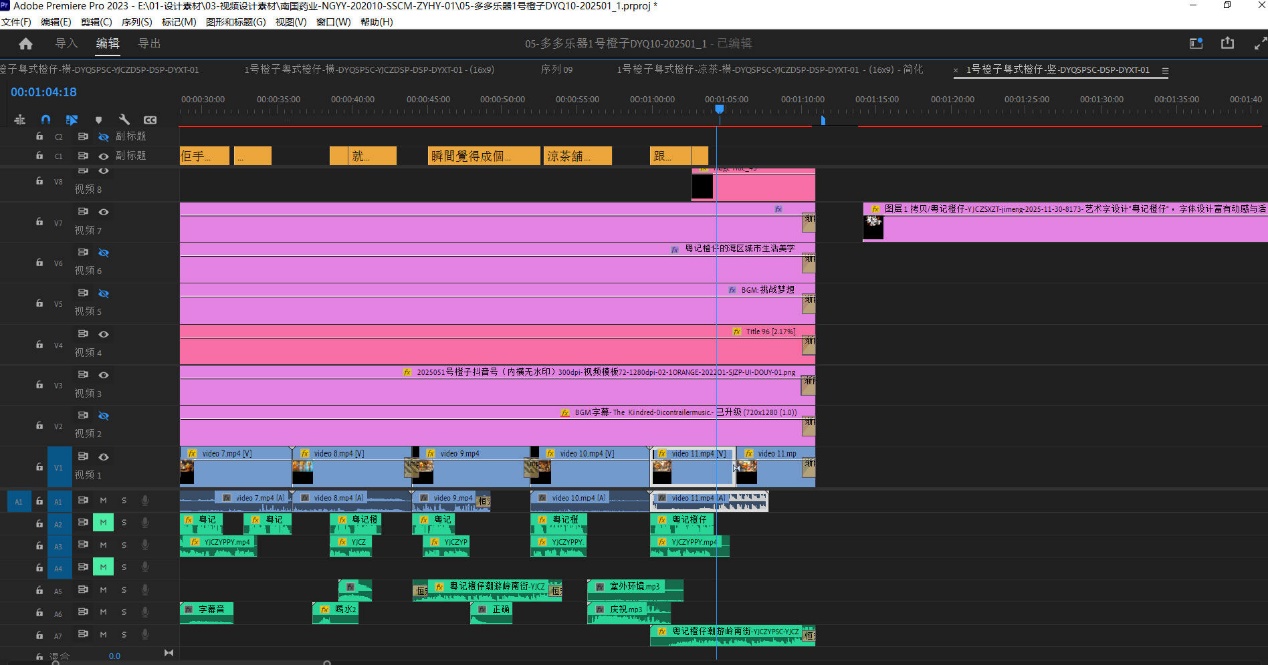Open the 序列(S) menu

click(x=137, y=22)
